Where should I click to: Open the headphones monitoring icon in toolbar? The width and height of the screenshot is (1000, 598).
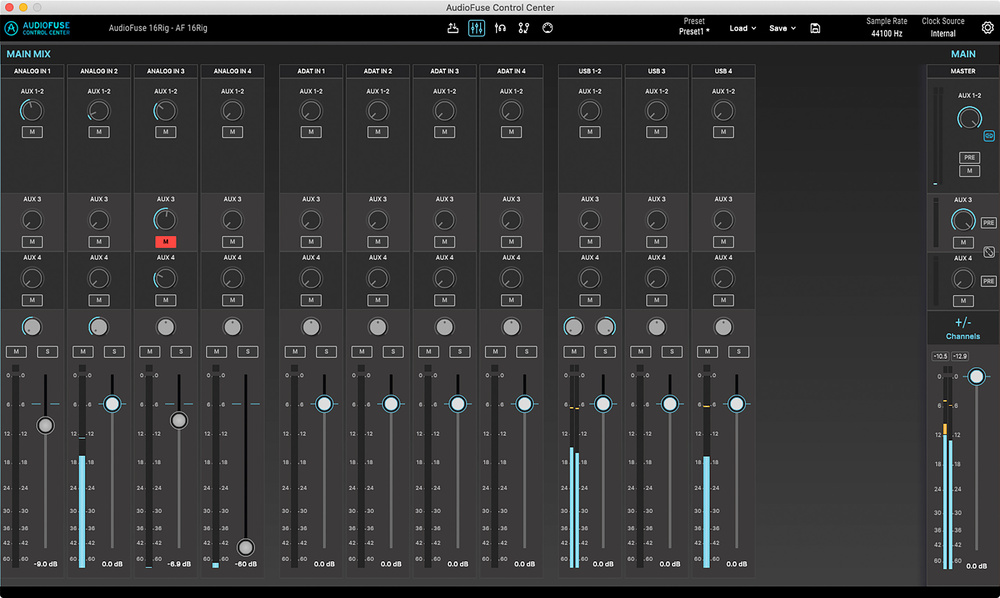tap(500, 28)
